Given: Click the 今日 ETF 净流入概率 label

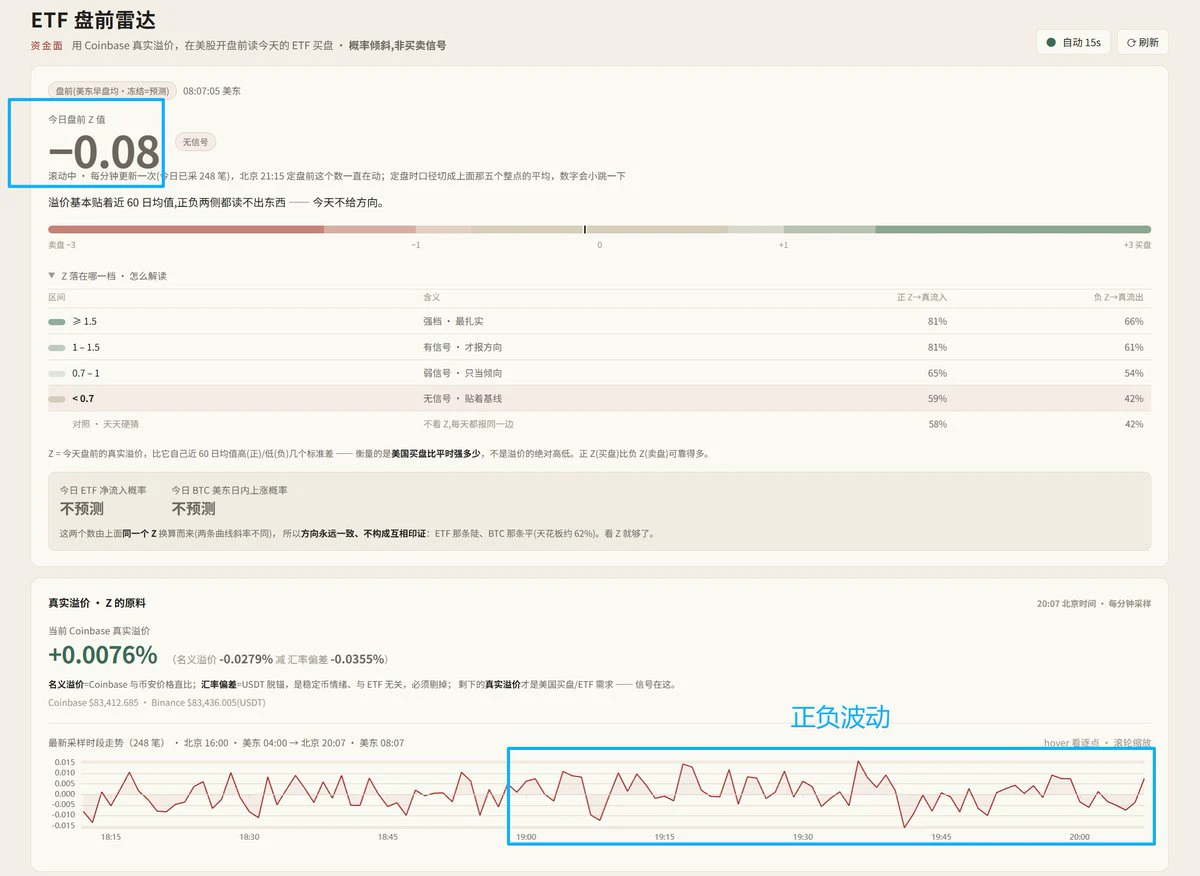Looking at the screenshot, I should coord(104,491).
